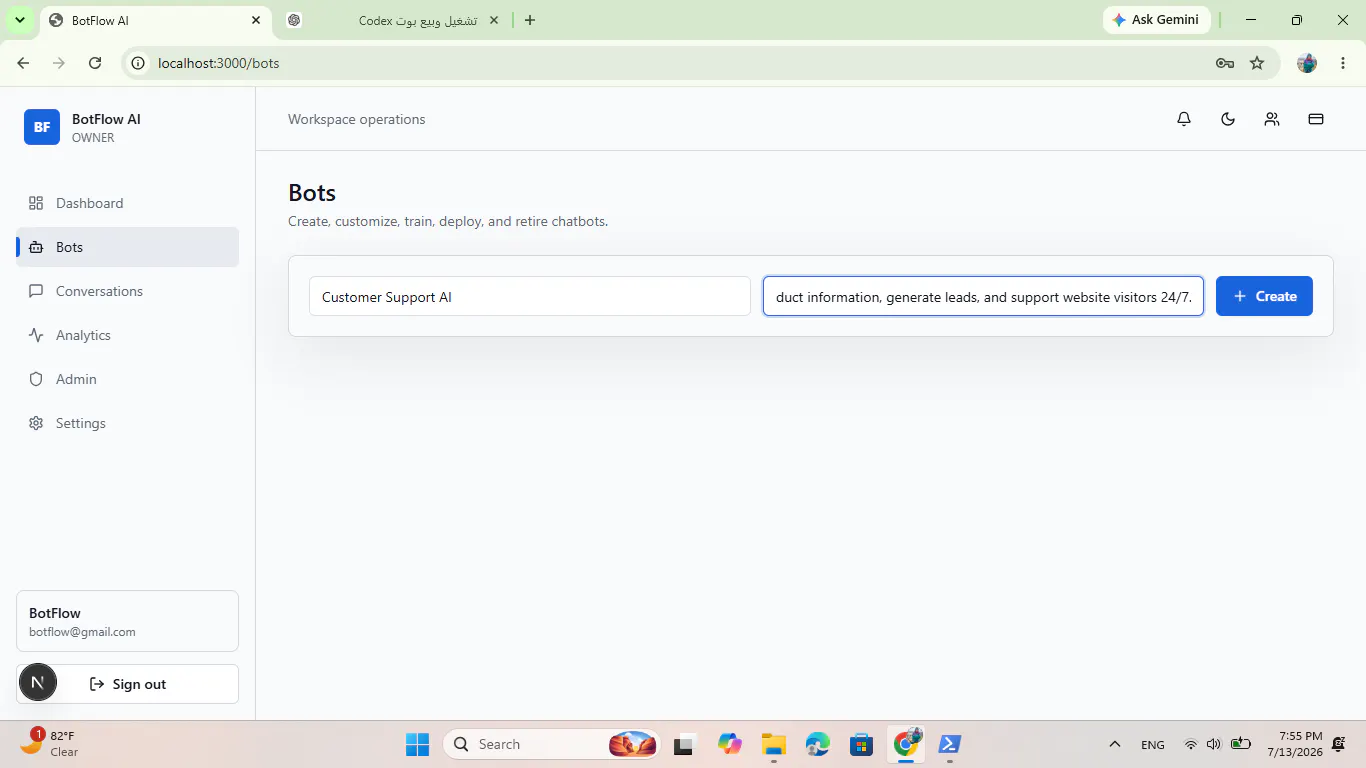Open the team members people icon

tap(1272, 119)
